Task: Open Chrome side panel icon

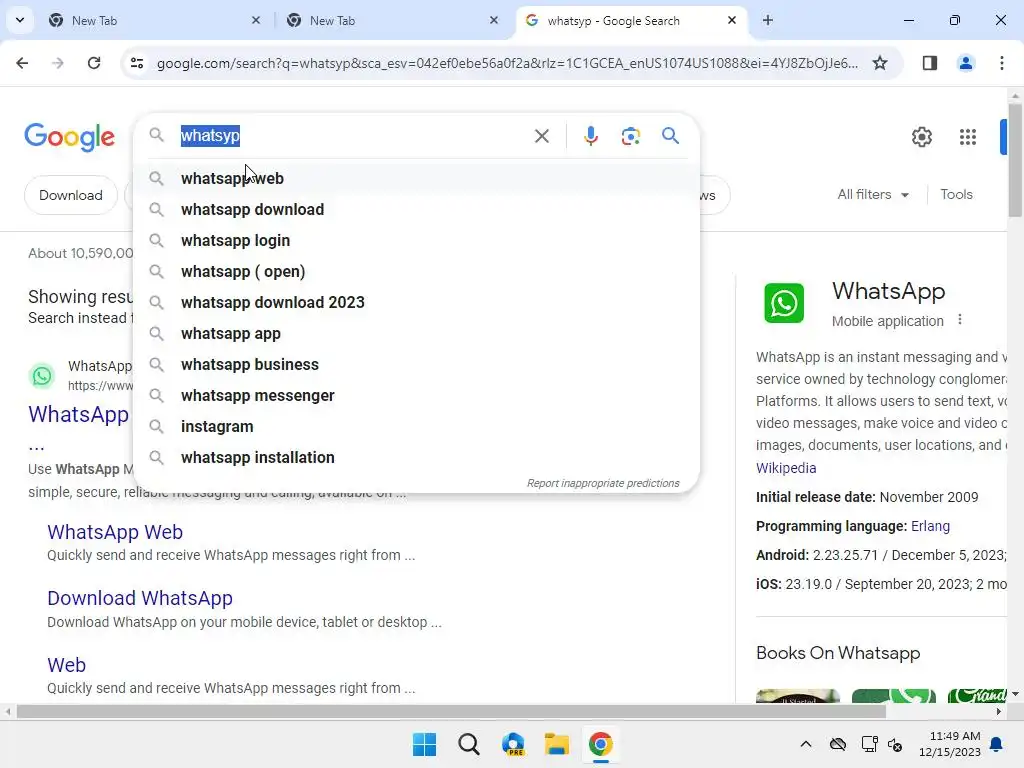Action: 929,63
